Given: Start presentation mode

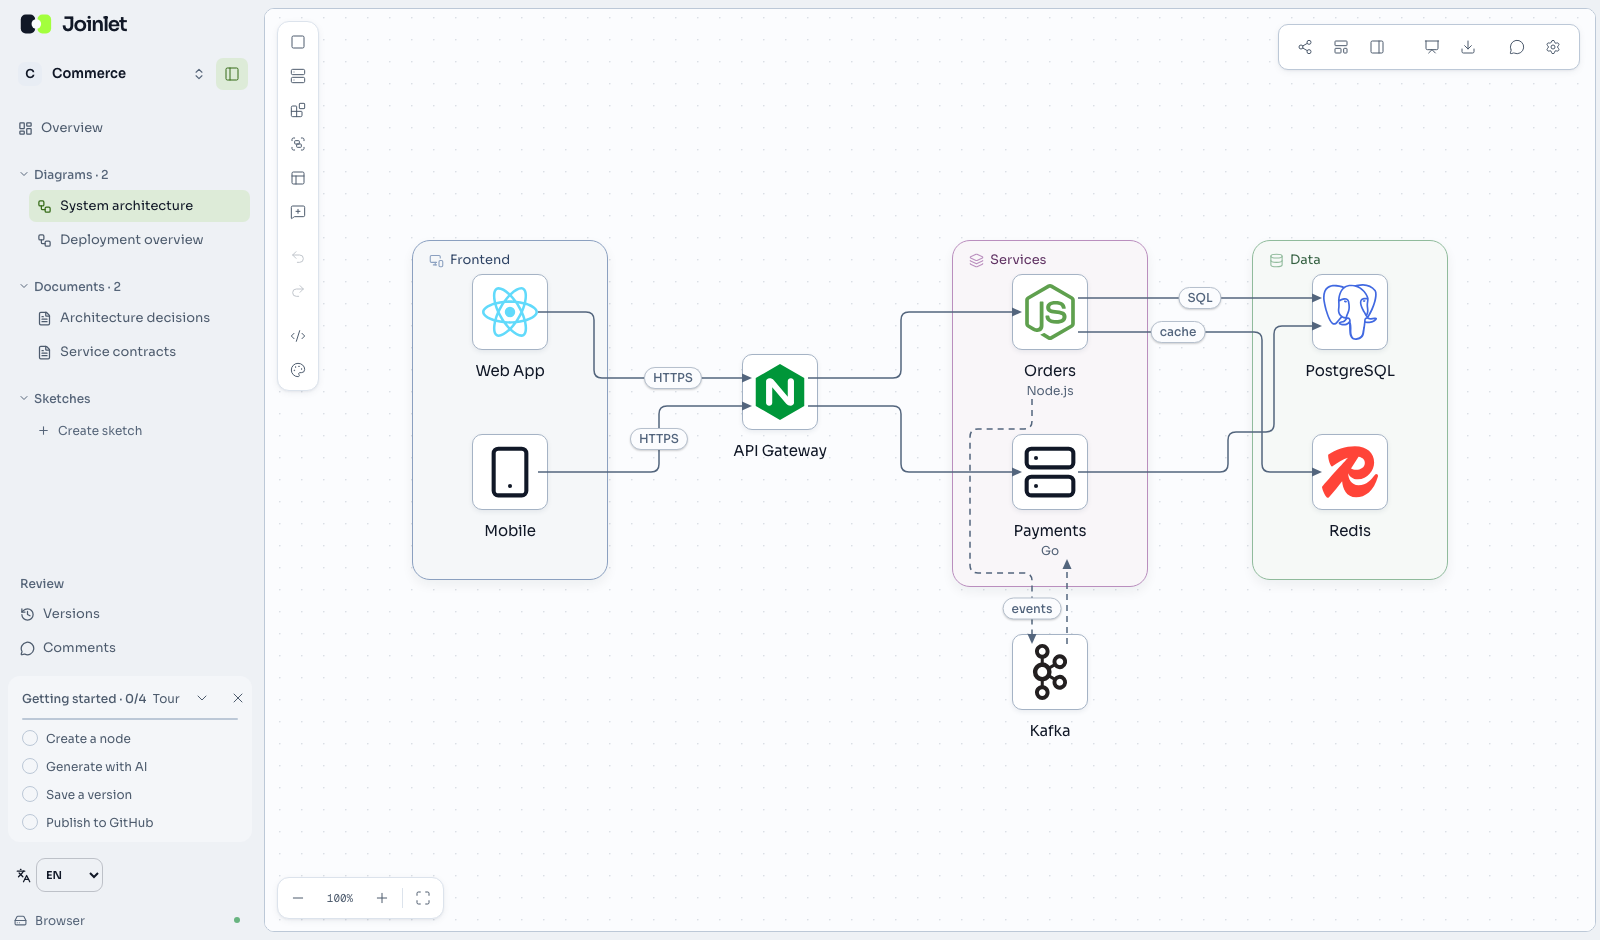Looking at the screenshot, I should pos(1432,47).
